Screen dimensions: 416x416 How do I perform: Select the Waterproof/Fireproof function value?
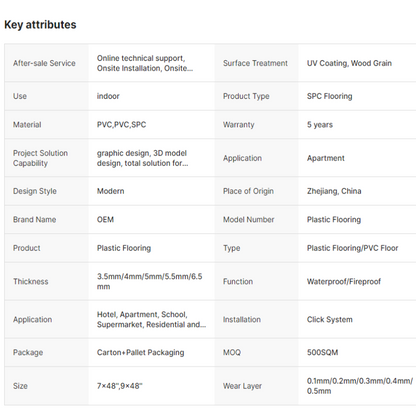pos(344,281)
